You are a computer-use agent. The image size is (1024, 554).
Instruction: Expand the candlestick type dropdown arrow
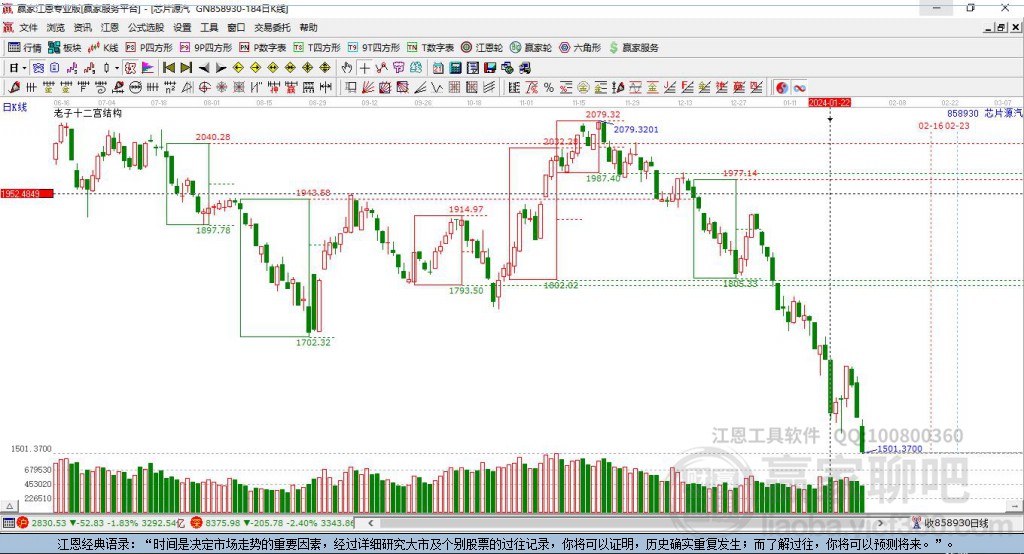(x=117, y=68)
